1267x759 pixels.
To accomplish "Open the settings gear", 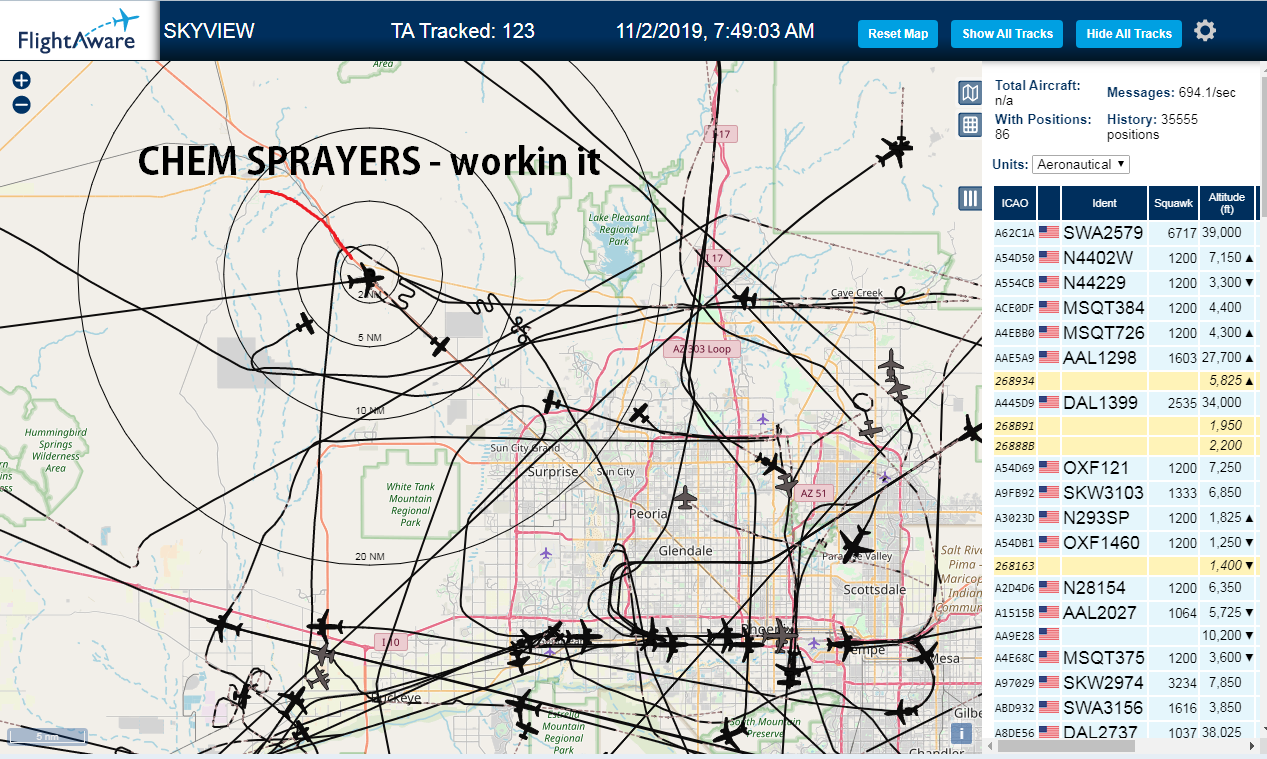I will tap(1205, 31).
